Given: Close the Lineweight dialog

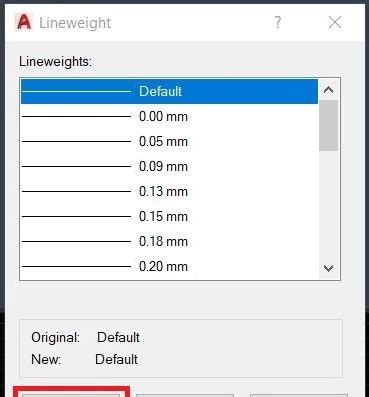Looking at the screenshot, I should pyautogui.click(x=335, y=23).
